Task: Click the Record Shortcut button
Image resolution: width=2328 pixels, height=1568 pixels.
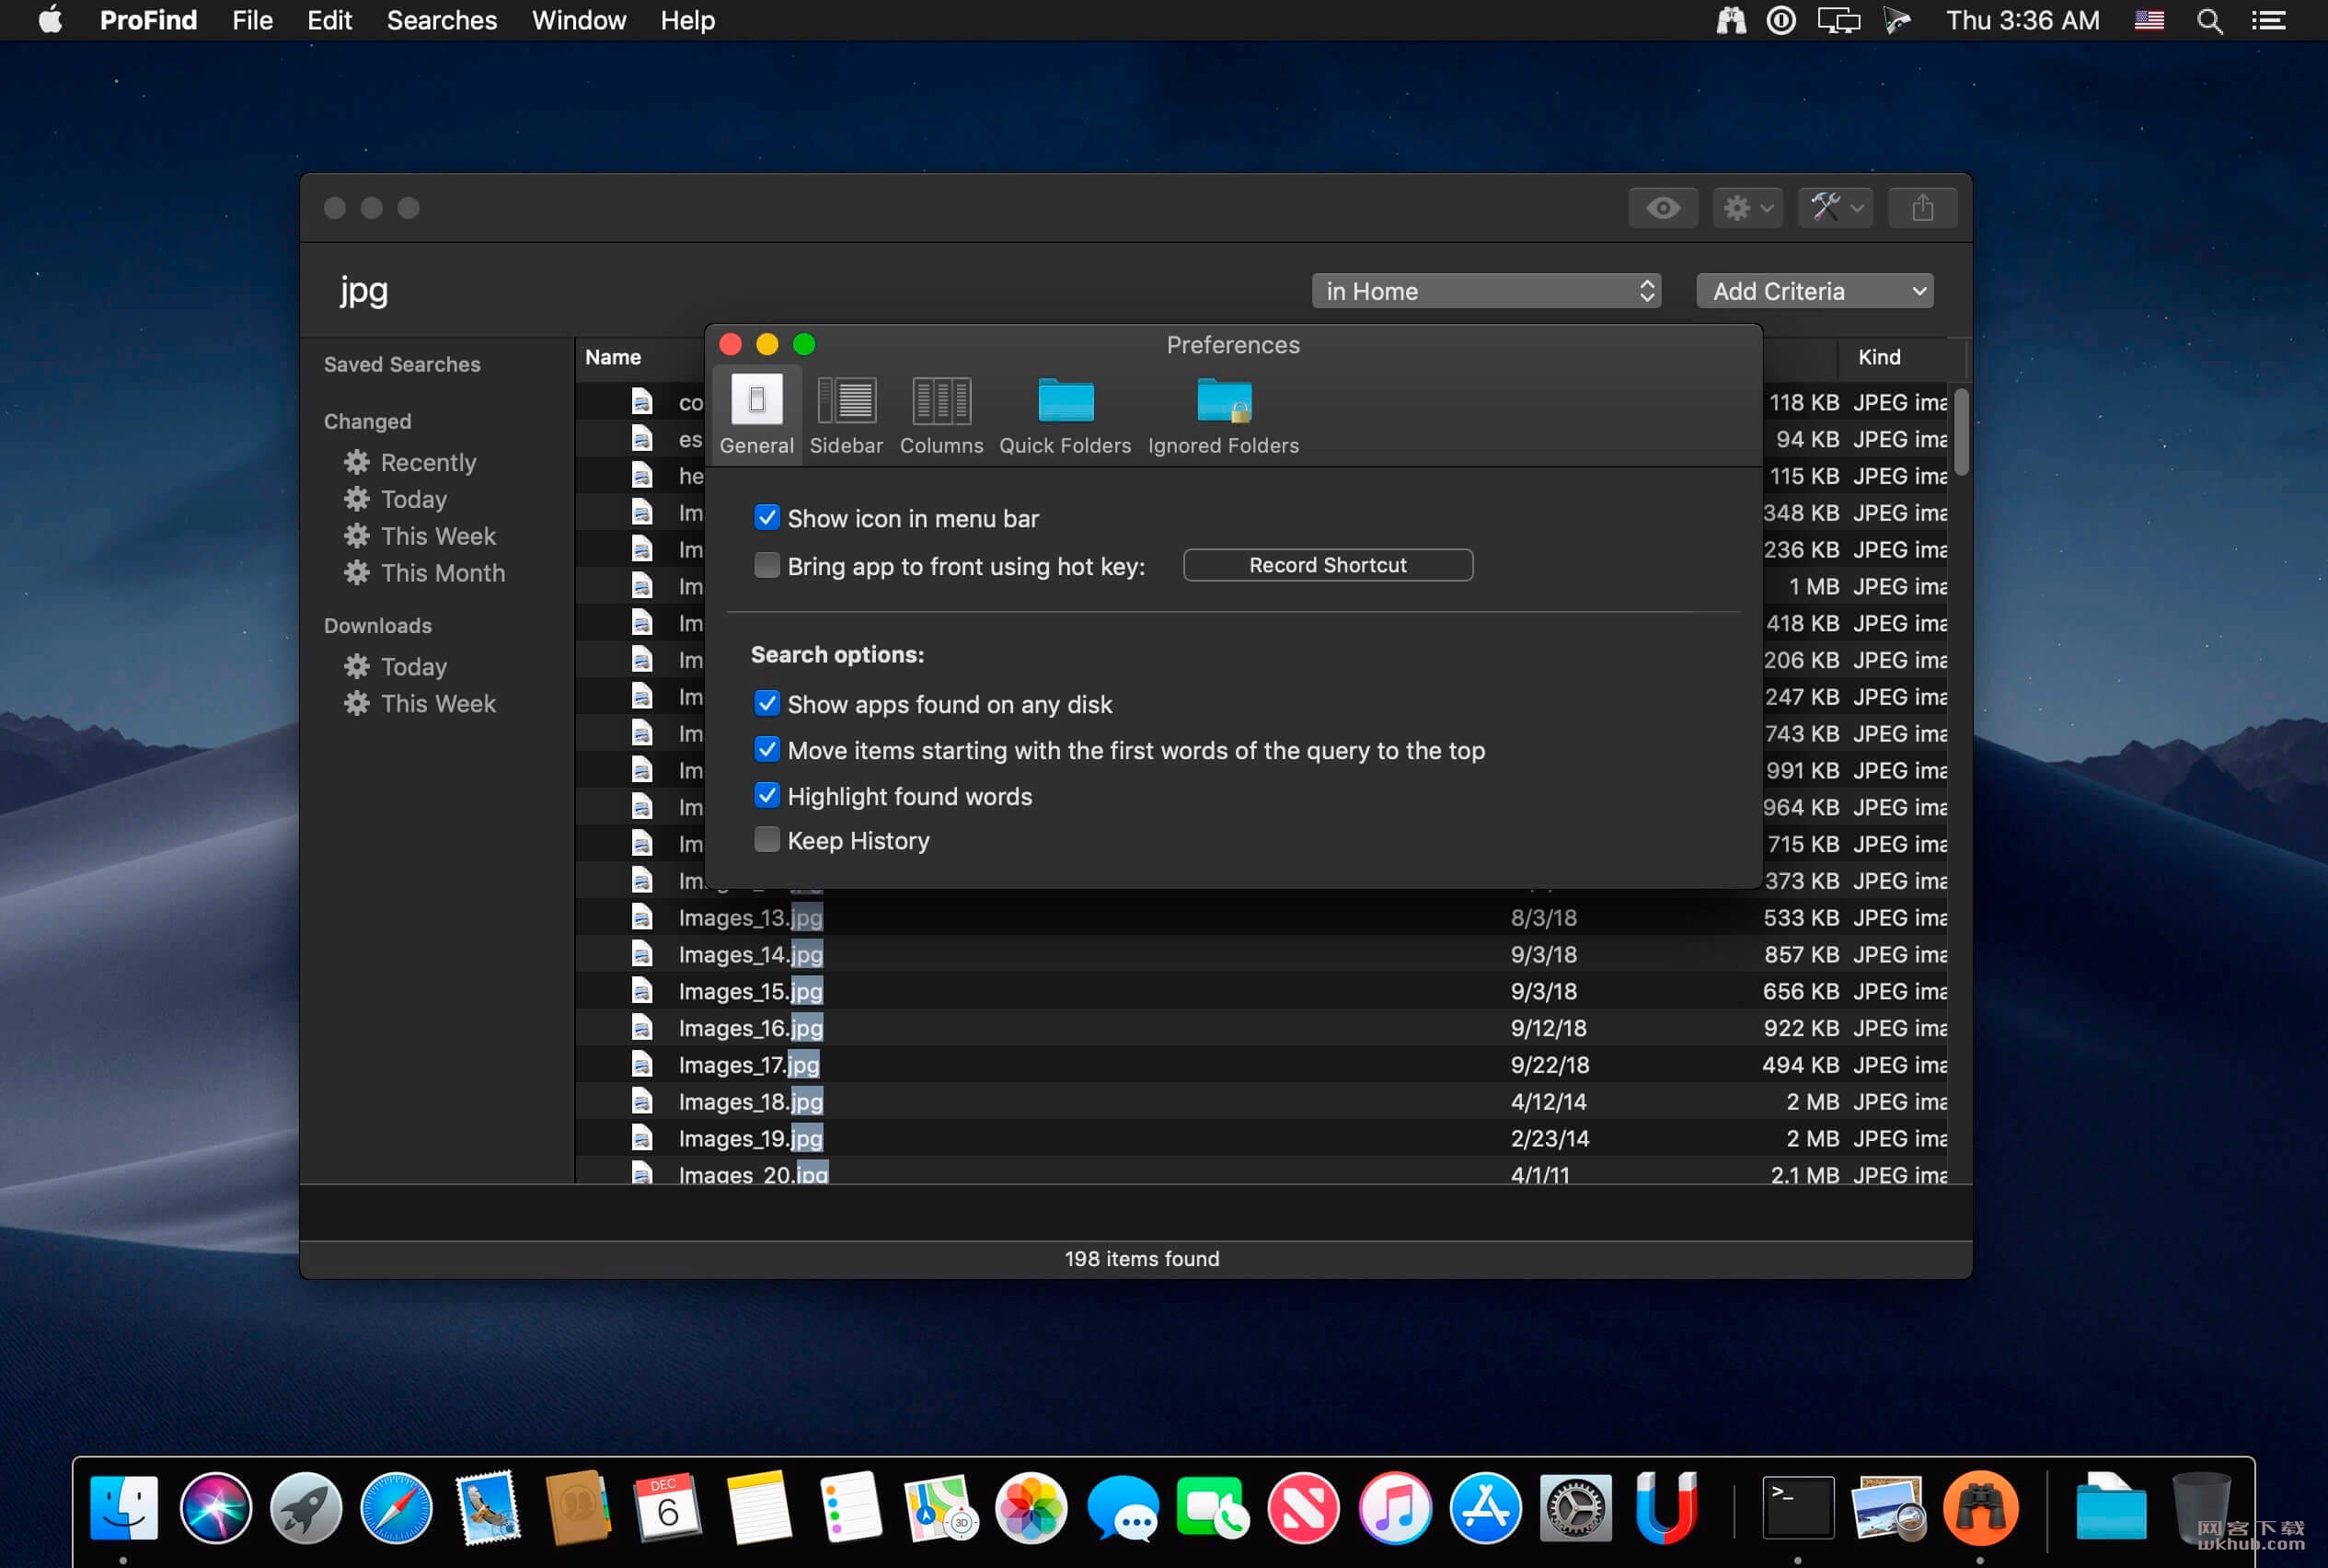Action: 1327,565
